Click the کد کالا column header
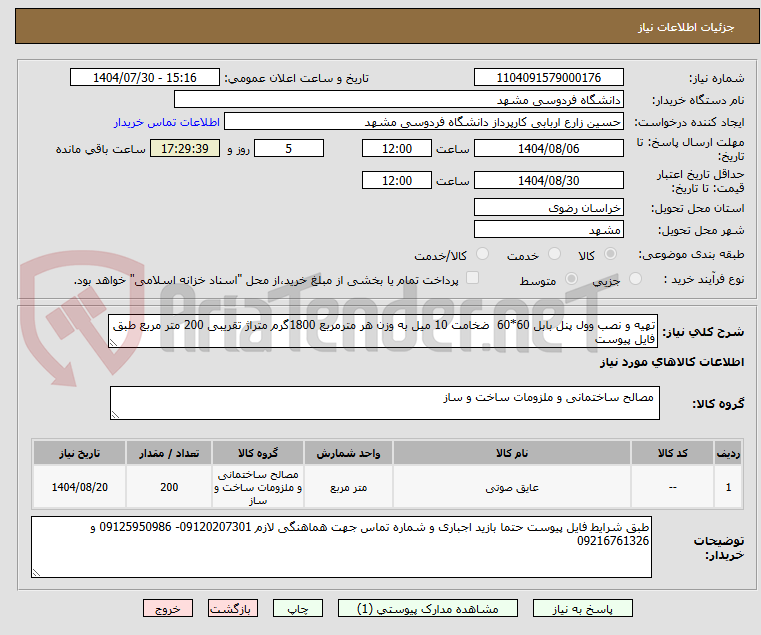 coord(672,453)
